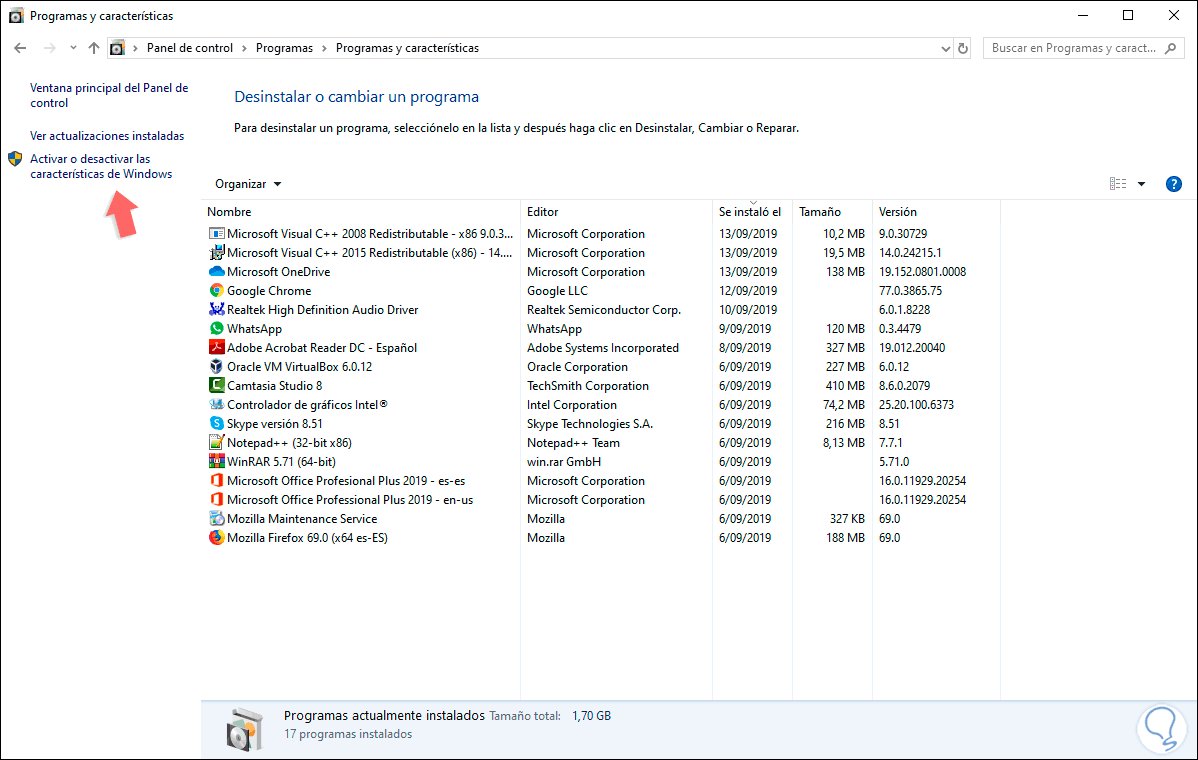Click the Skype versión 8.51 icon
Screen dimensions: 1198x760
point(217,424)
